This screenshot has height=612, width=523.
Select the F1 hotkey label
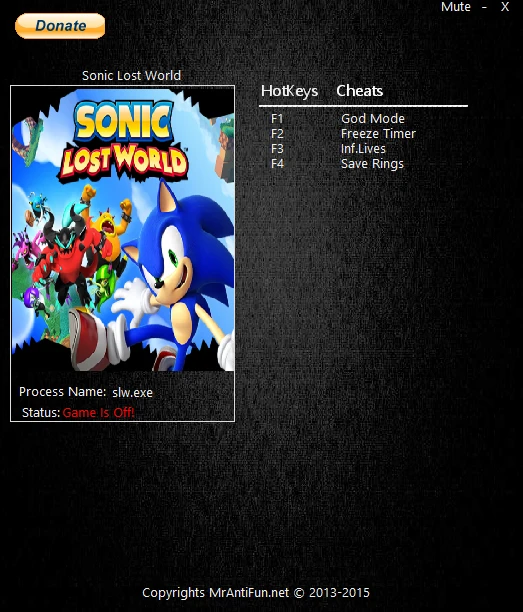click(277, 118)
